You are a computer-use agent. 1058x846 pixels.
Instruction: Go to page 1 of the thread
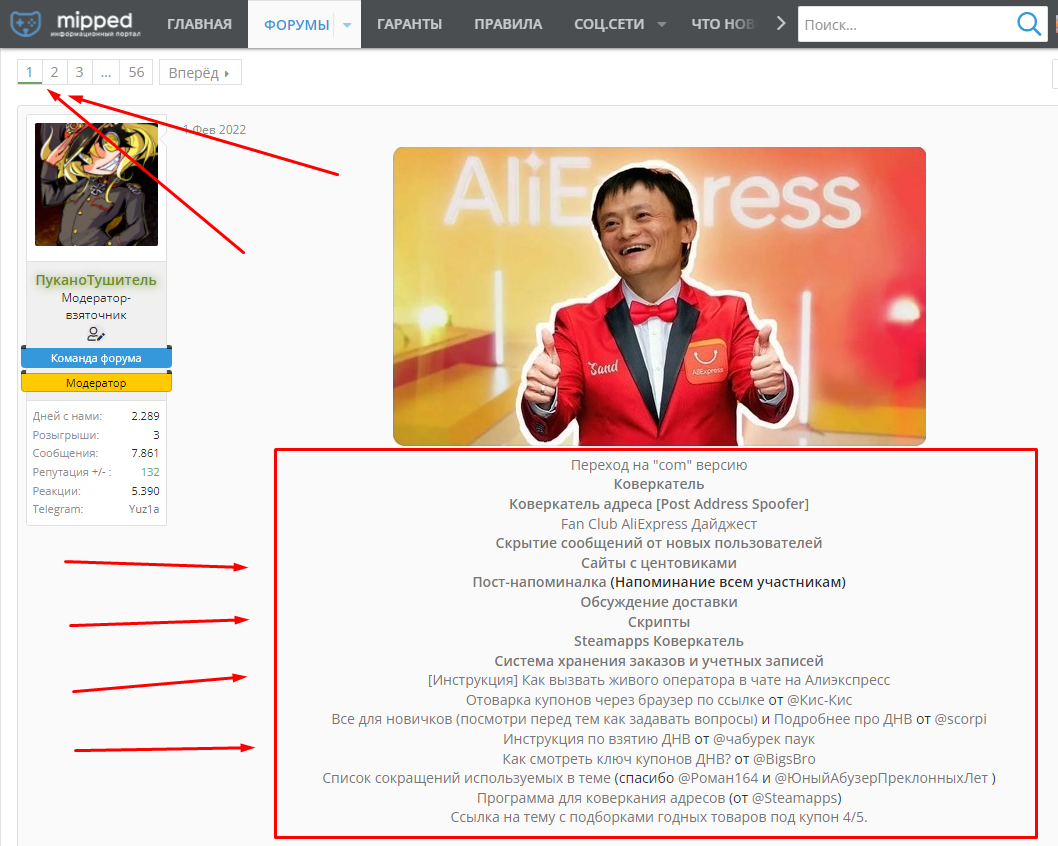point(30,72)
